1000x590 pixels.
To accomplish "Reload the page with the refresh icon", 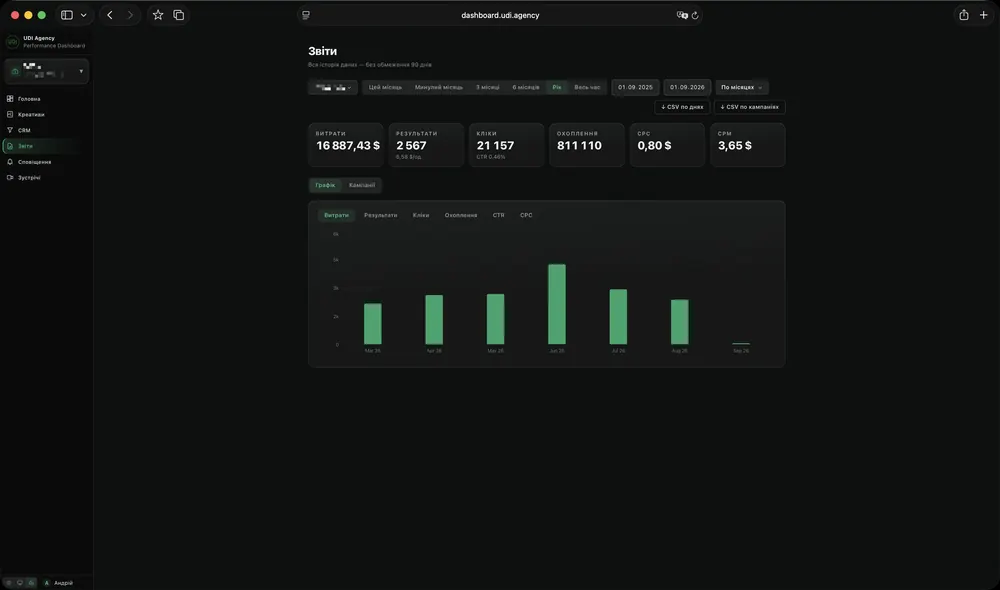I will click(x=695, y=15).
